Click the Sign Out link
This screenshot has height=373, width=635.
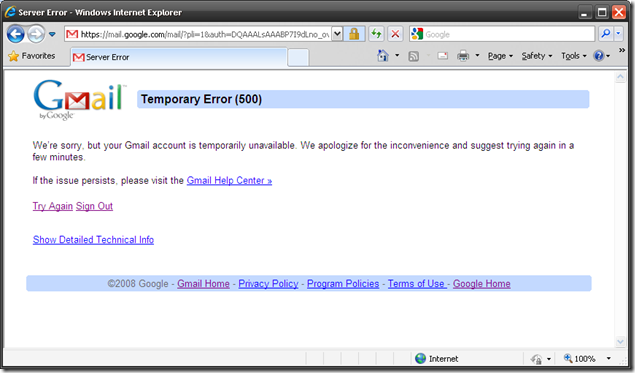pyautogui.click(x=94, y=206)
